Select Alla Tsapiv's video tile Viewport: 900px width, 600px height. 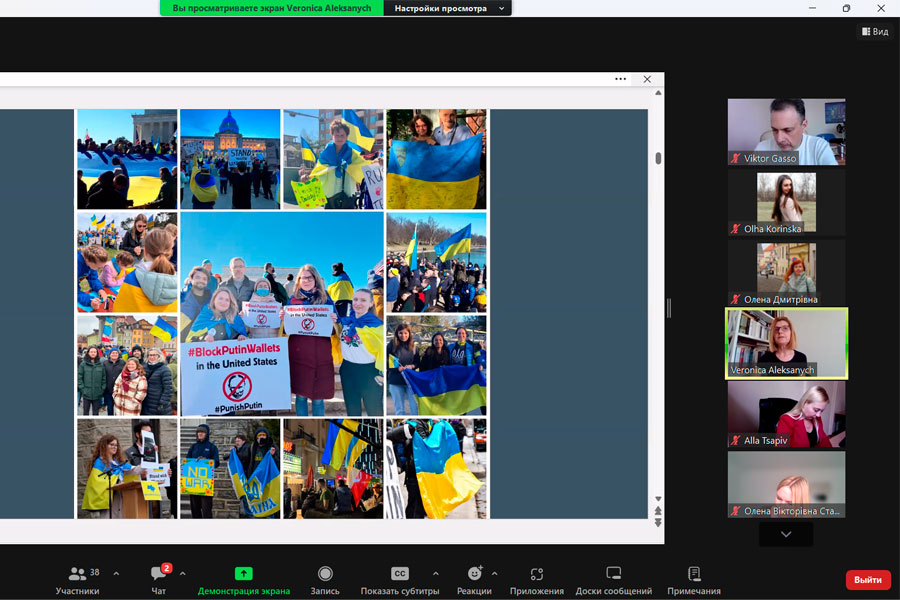pyautogui.click(x=786, y=415)
